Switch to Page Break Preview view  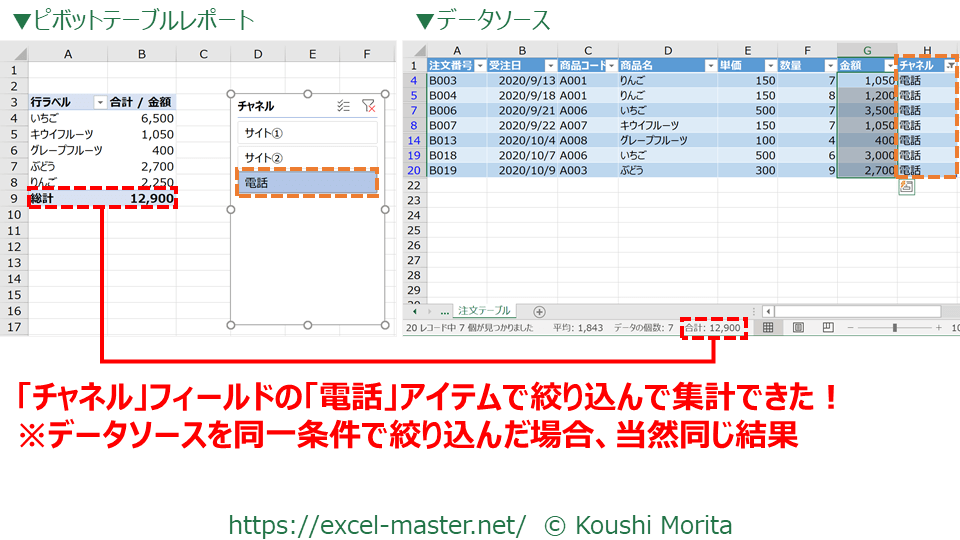(828, 327)
